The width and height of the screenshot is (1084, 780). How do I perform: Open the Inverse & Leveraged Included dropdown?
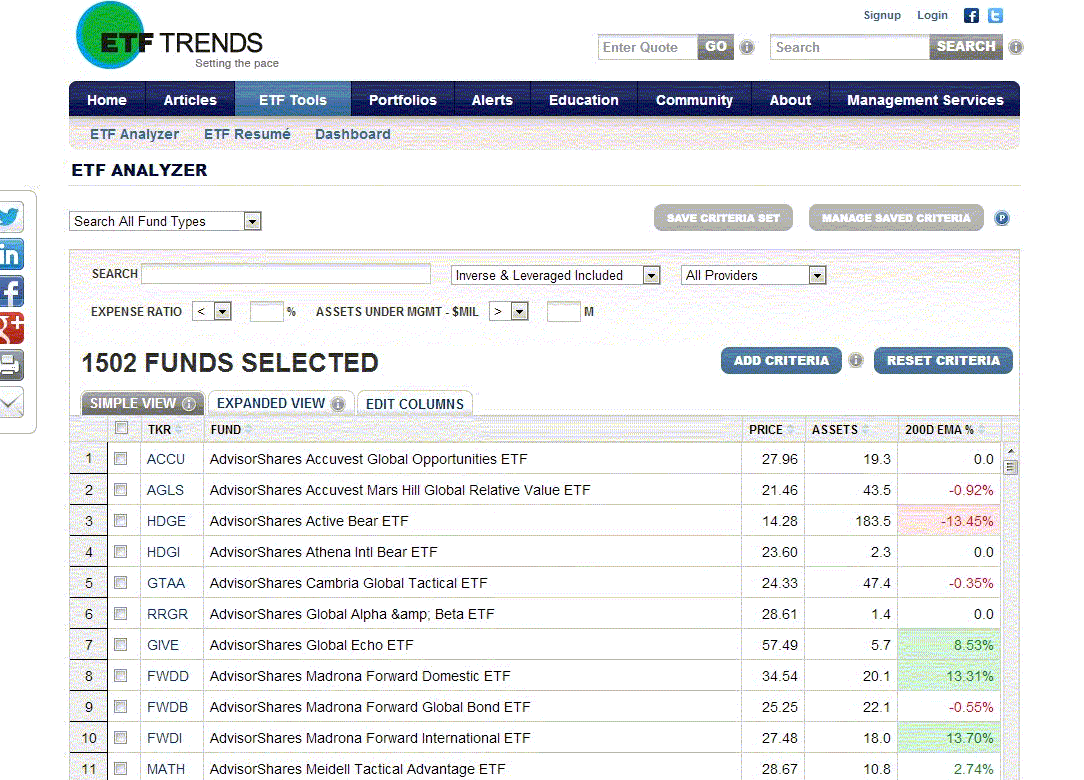click(555, 275)
